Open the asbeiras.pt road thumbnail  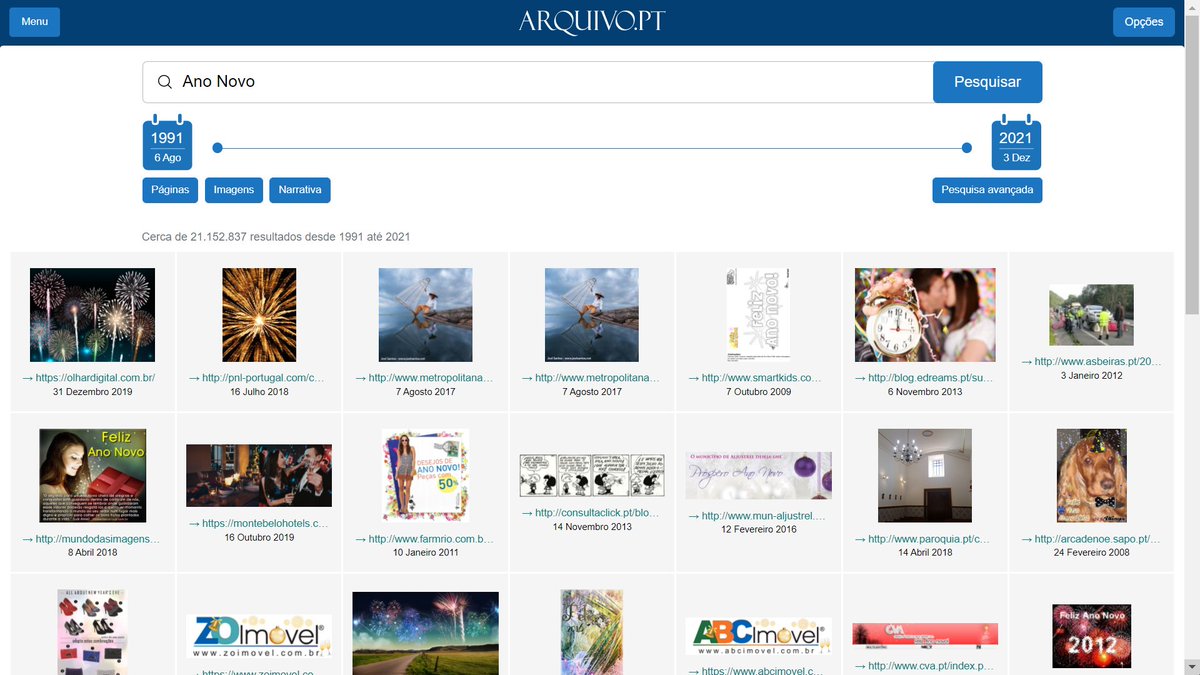click(1091, 315)
